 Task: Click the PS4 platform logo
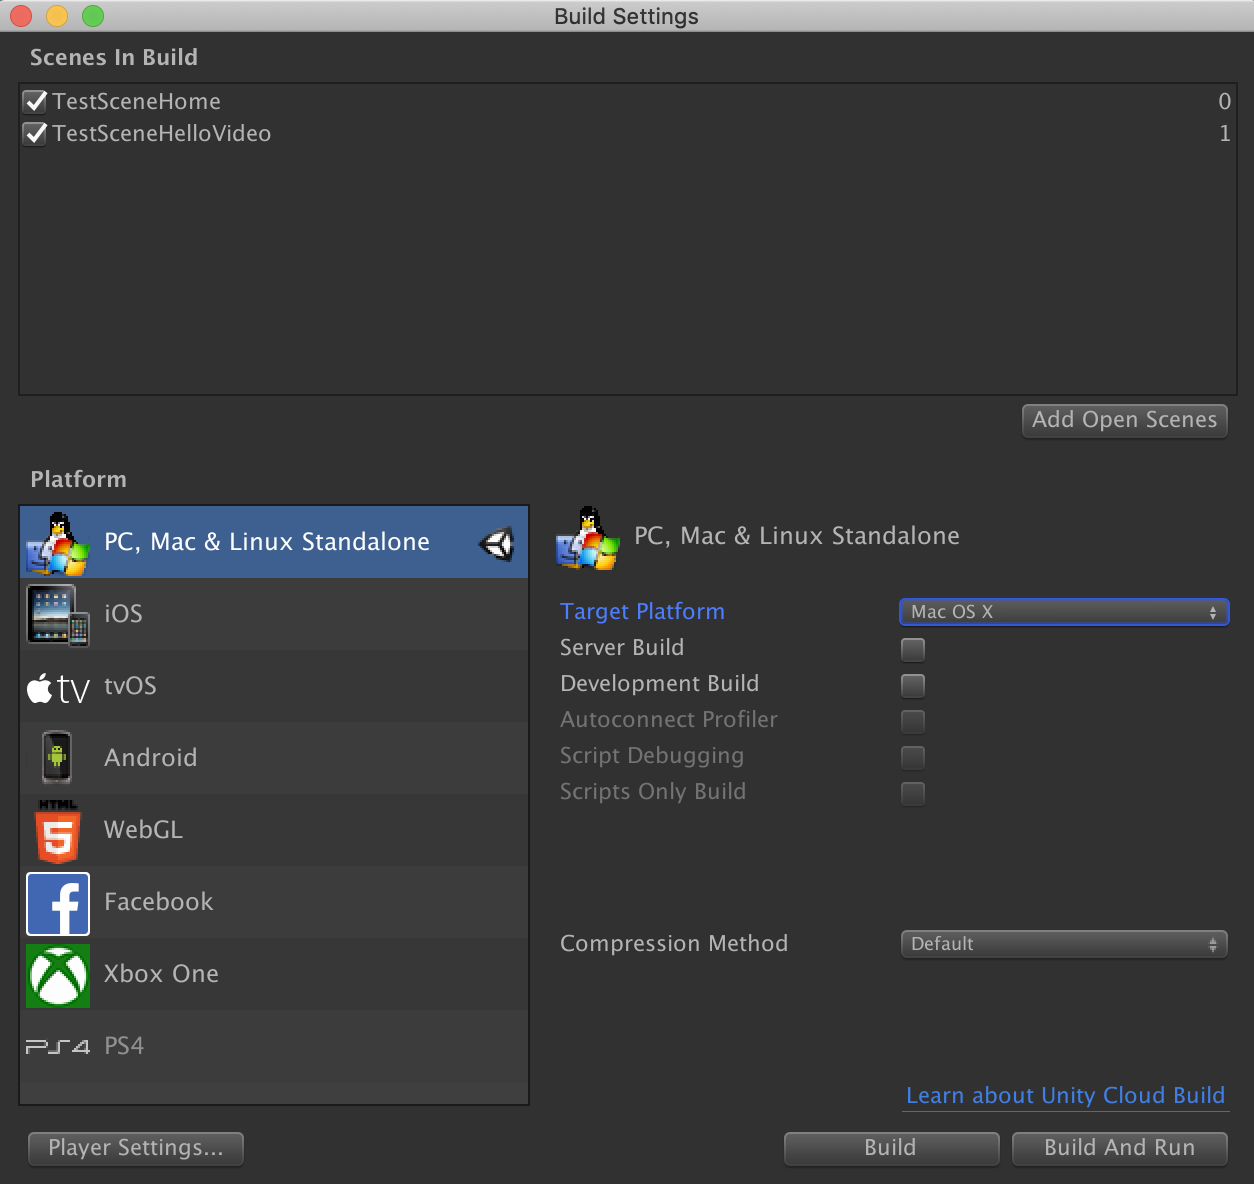pyautogui.click(x=57, y=1045)
